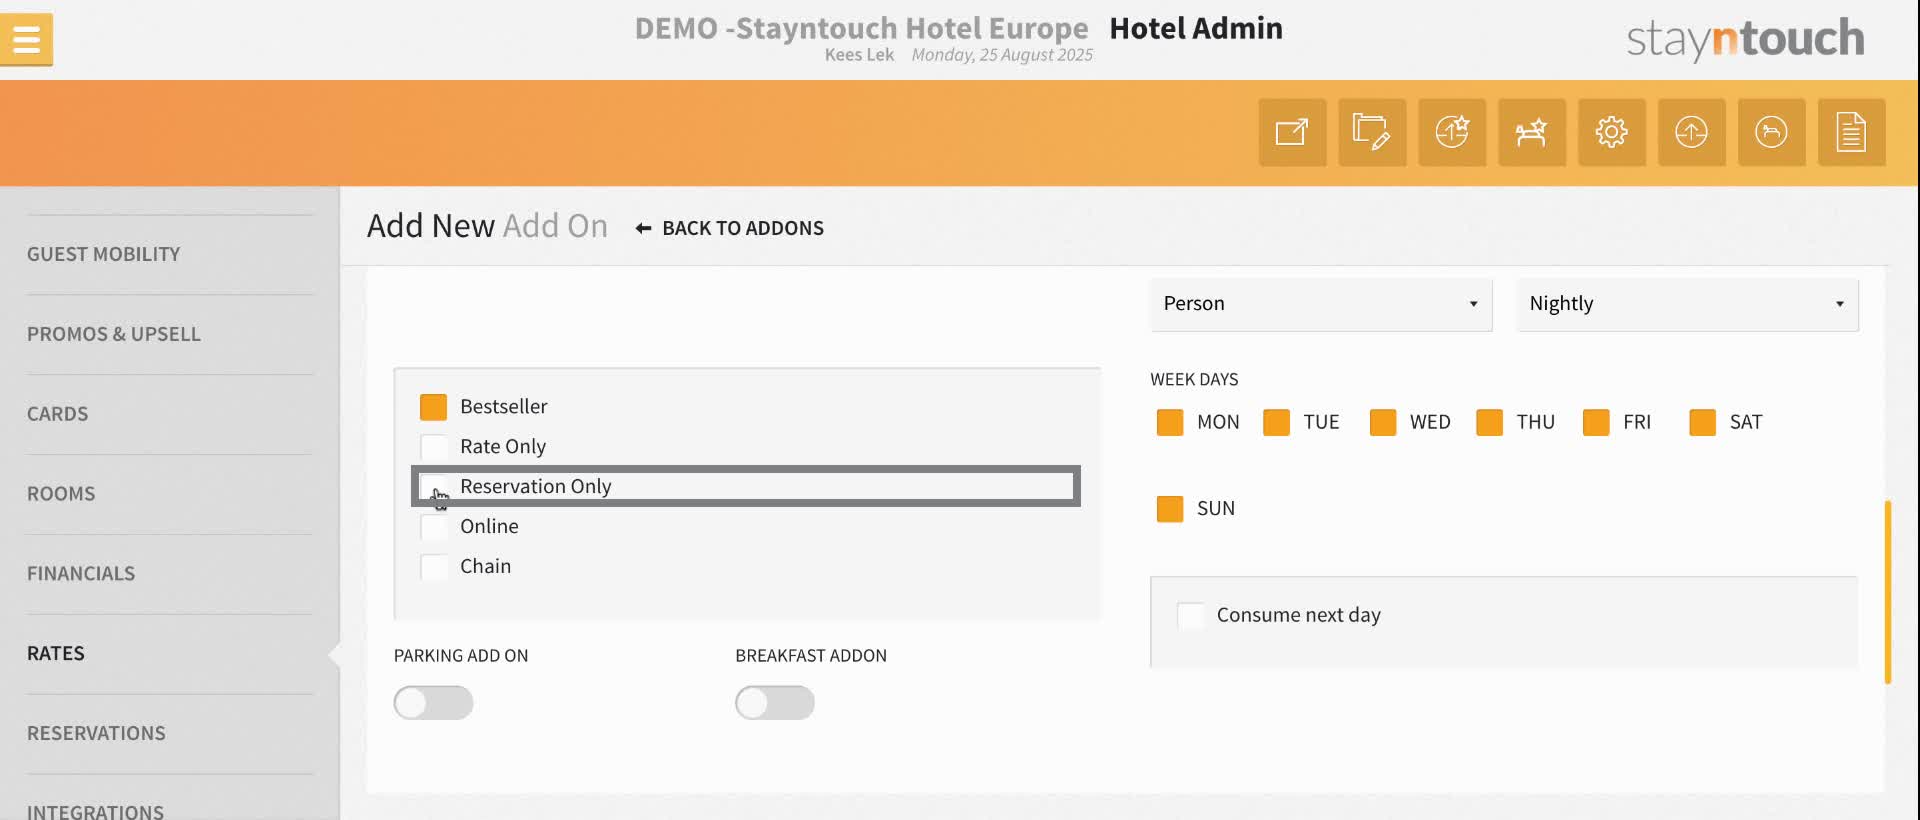Open Integrations in the sidebar
The width and height of the screenshot is (1920, 820).
95,812
